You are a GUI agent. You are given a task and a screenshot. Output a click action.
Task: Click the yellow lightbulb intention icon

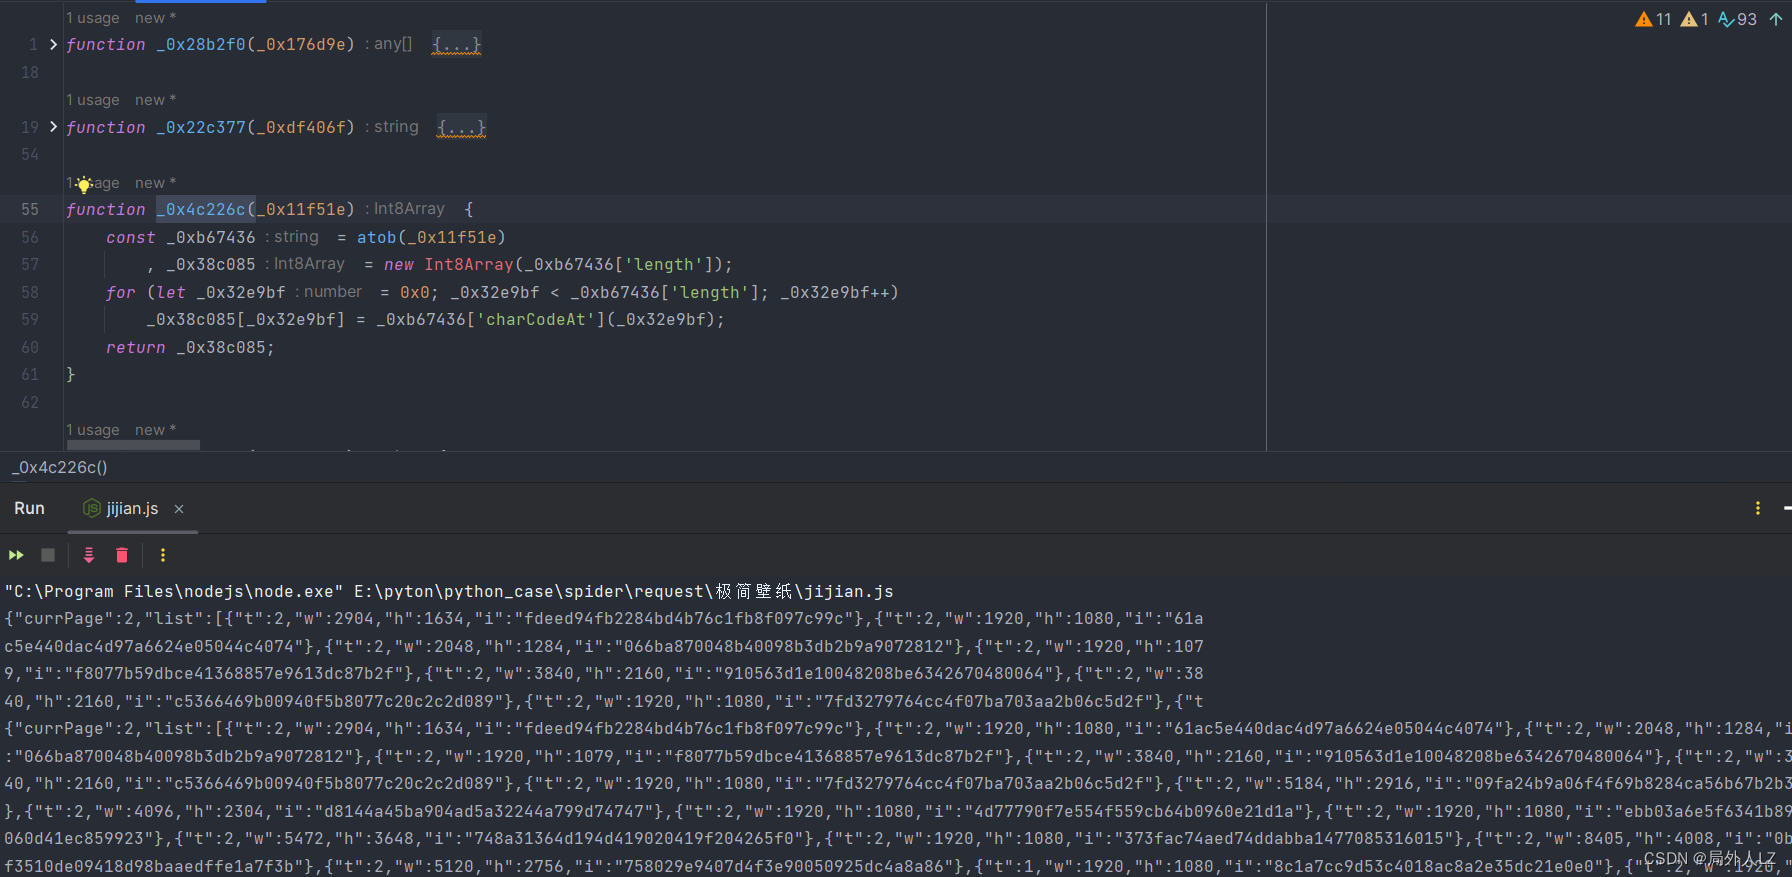coord(84,184)
